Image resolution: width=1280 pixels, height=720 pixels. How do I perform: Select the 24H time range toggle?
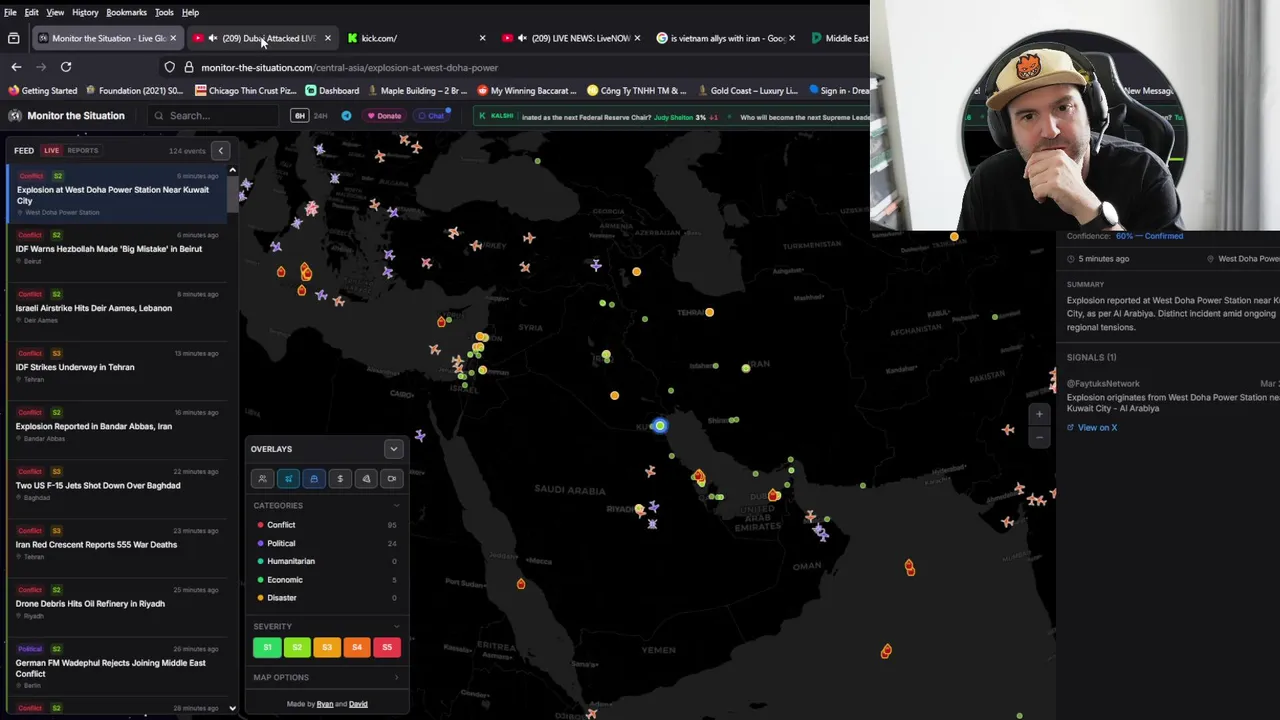tap(321, 116)
